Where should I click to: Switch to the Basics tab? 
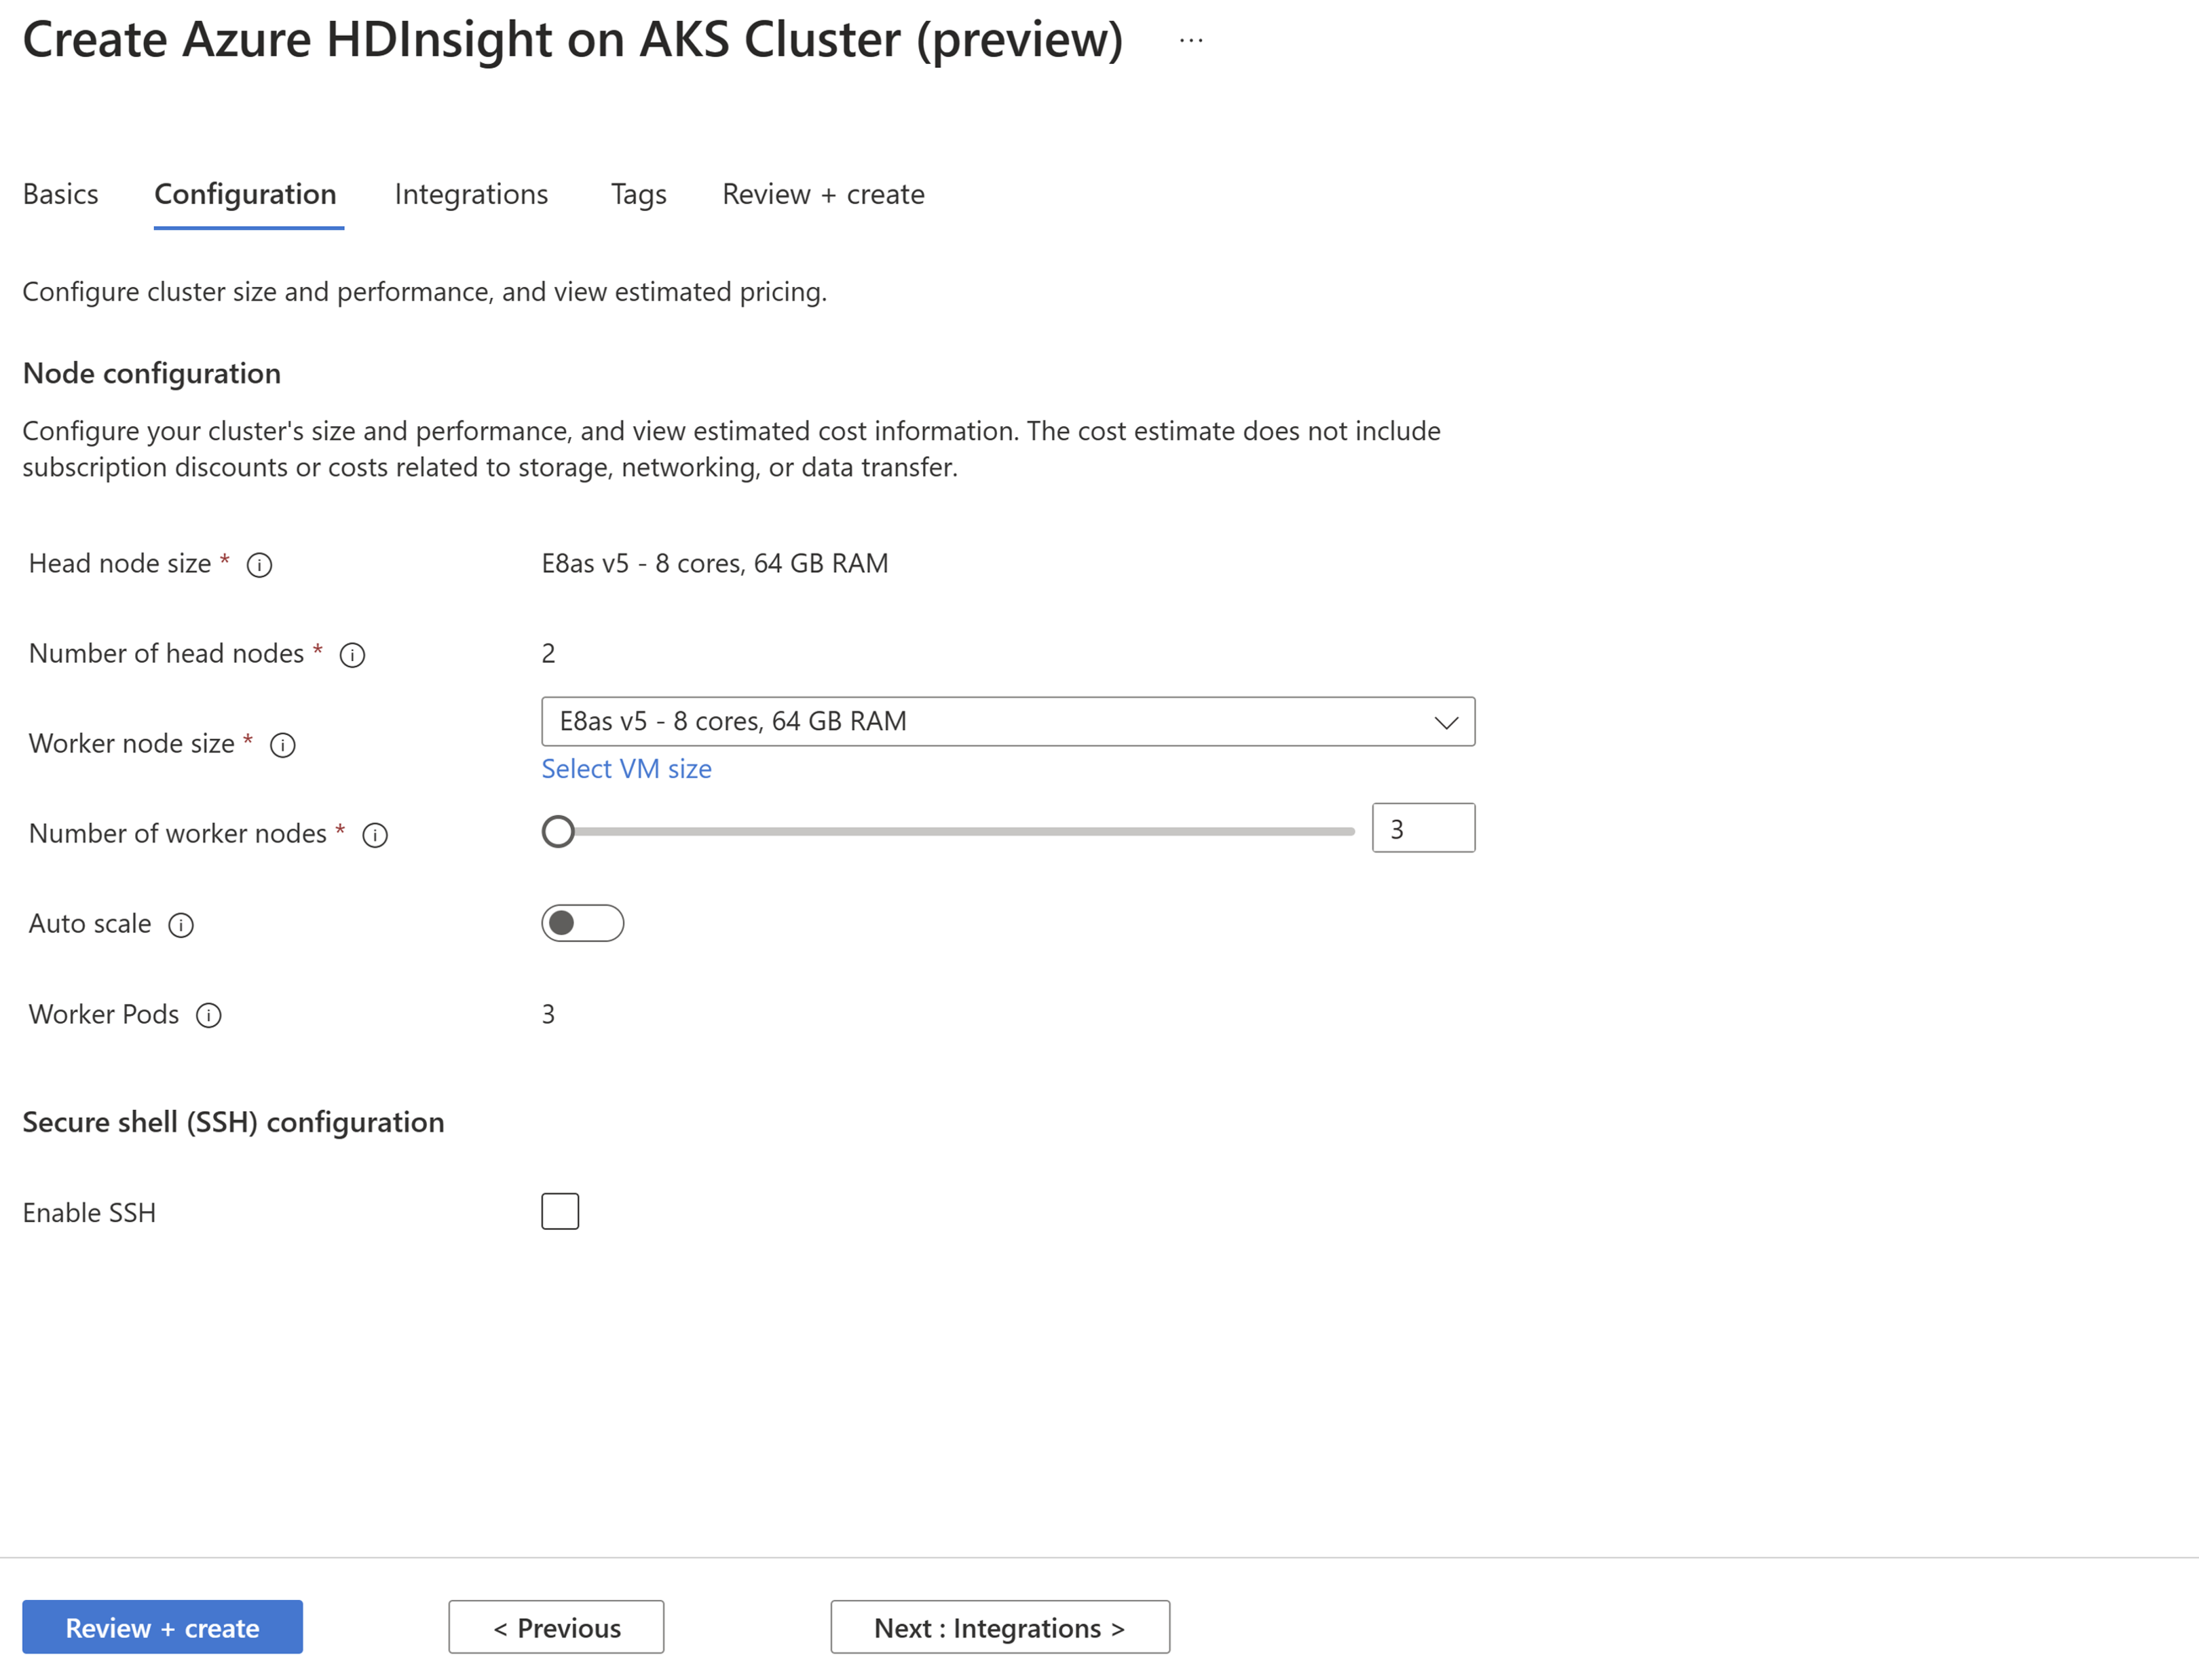tap(60, 192)
